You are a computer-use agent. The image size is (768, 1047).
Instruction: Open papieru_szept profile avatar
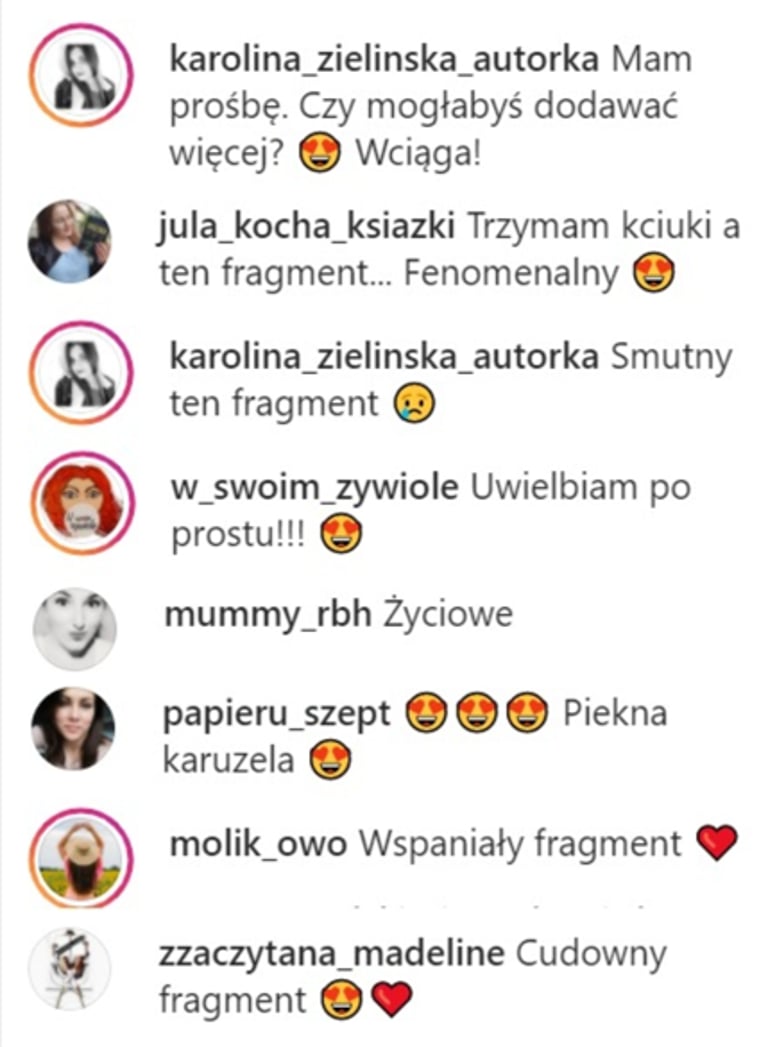73,728
